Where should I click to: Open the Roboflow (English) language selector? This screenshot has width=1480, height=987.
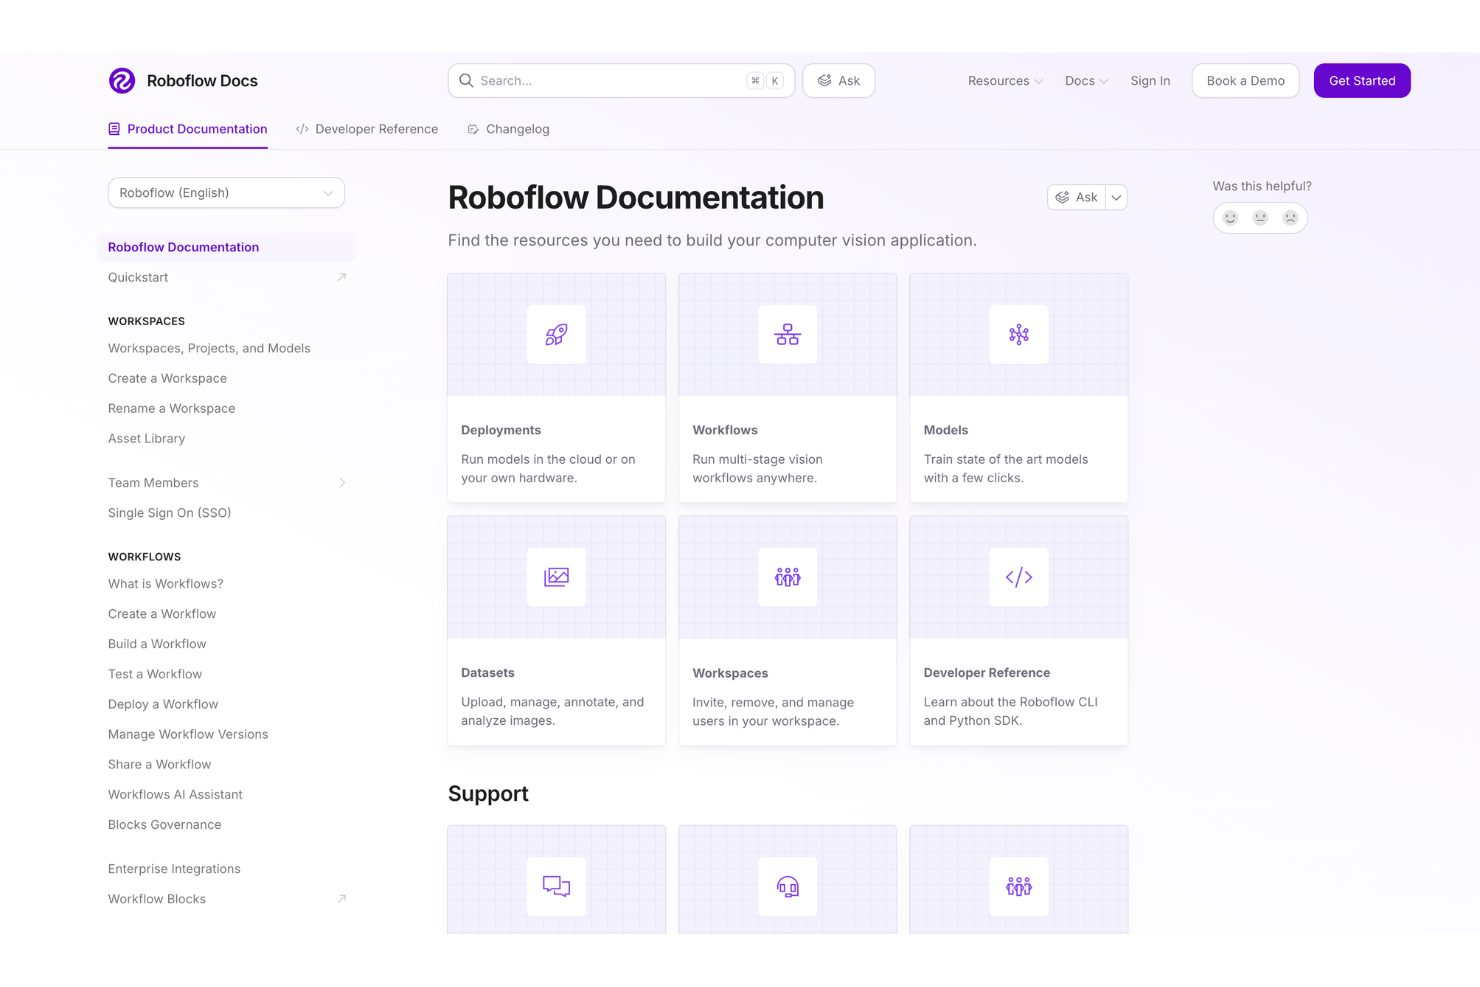click(226, 192)
